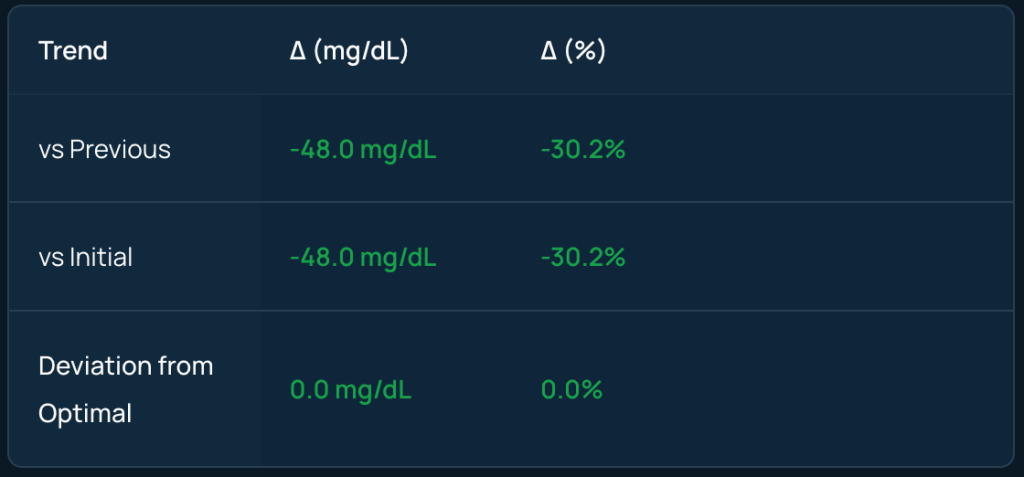Click -30.2% in the vs Previous row
The width and height of the screenshot is (1024, 477).
coord(583,150)
